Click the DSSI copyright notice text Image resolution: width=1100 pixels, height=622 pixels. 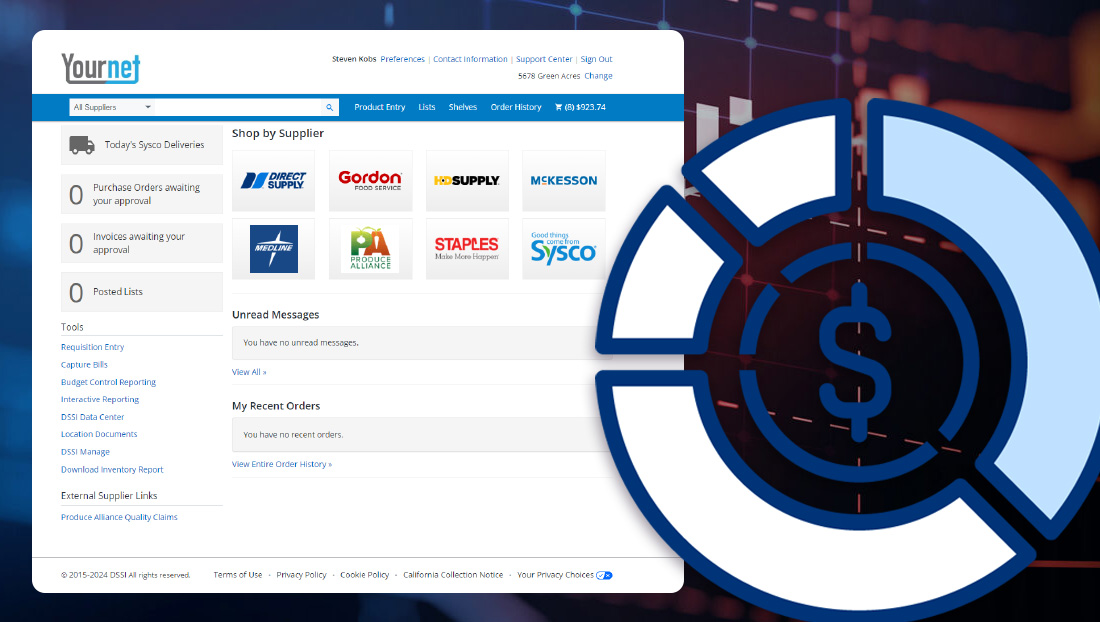[126, 575]
